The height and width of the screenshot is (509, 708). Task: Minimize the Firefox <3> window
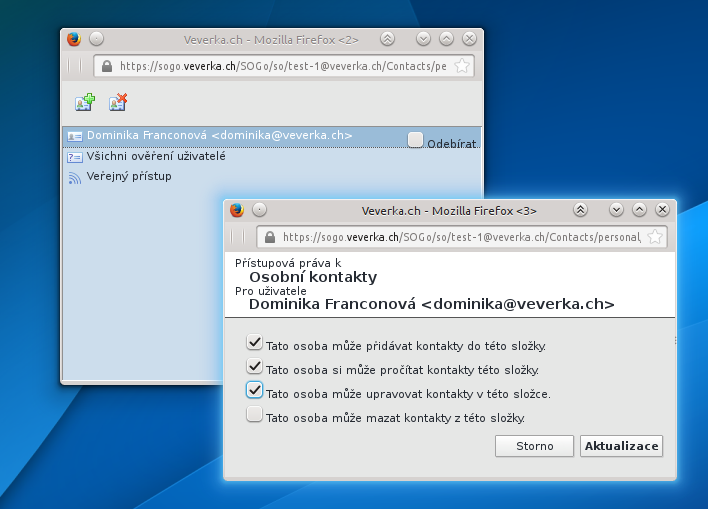[616, 210]
